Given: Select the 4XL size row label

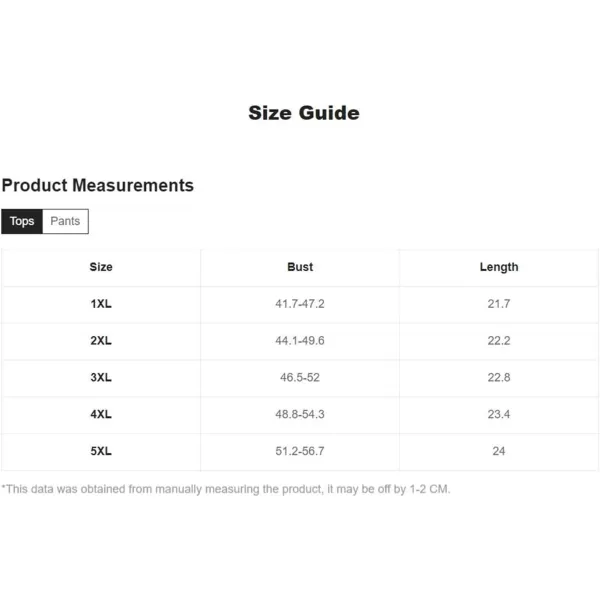Looking at the screenshot, I should coord(101,414).
